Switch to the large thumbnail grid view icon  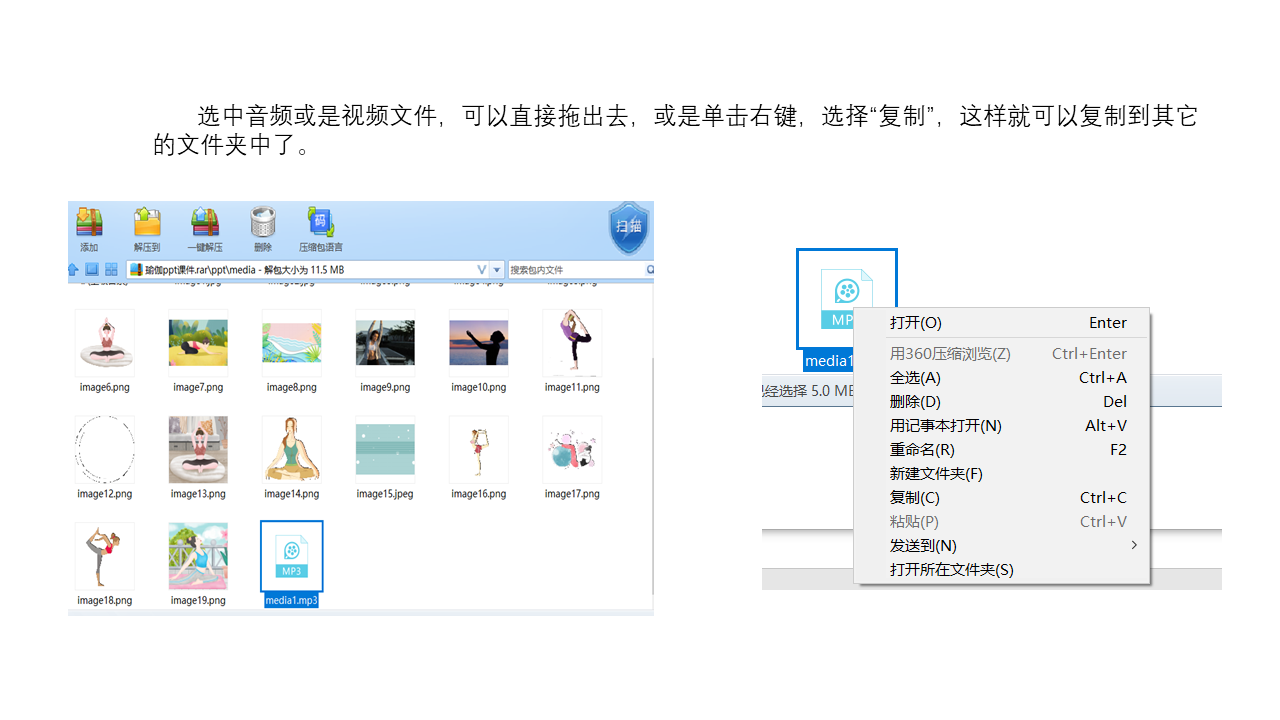(111, 270)
